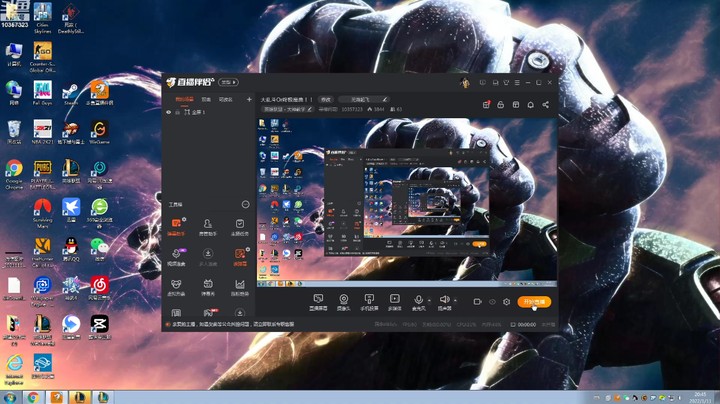Viewport: 720px width, 404px height.
Task: Open the mode pill next to app logo
Action: (x=228, y=82)
